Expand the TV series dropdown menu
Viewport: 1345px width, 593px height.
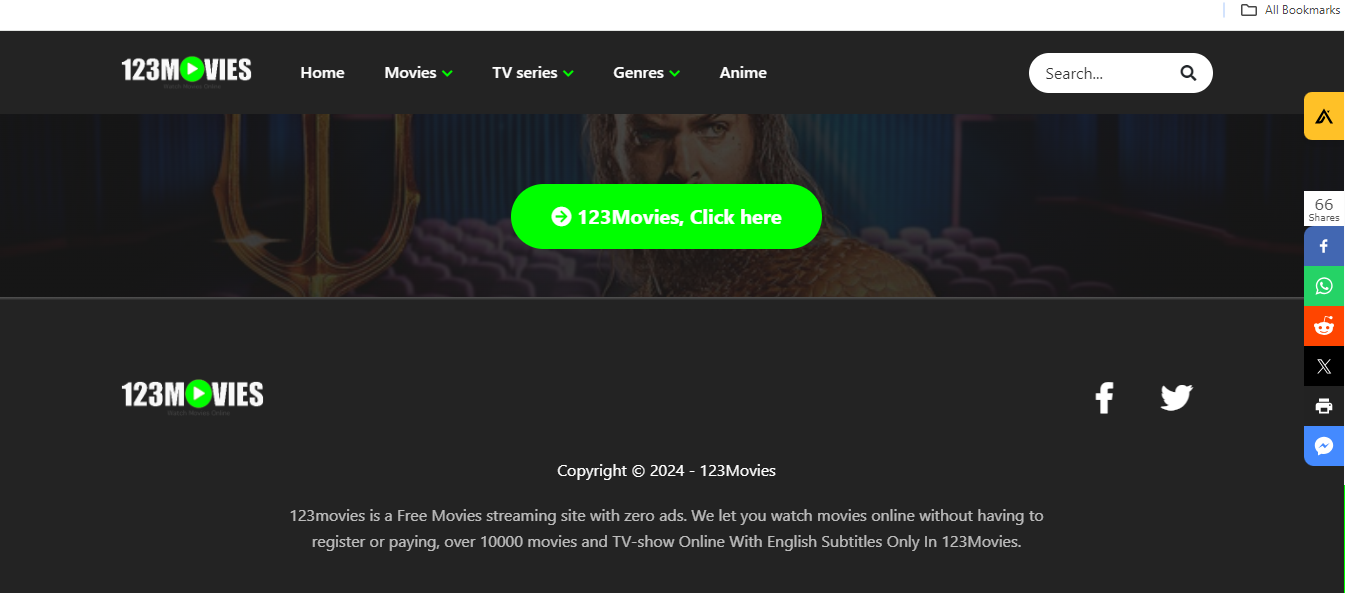pos(532,73)
